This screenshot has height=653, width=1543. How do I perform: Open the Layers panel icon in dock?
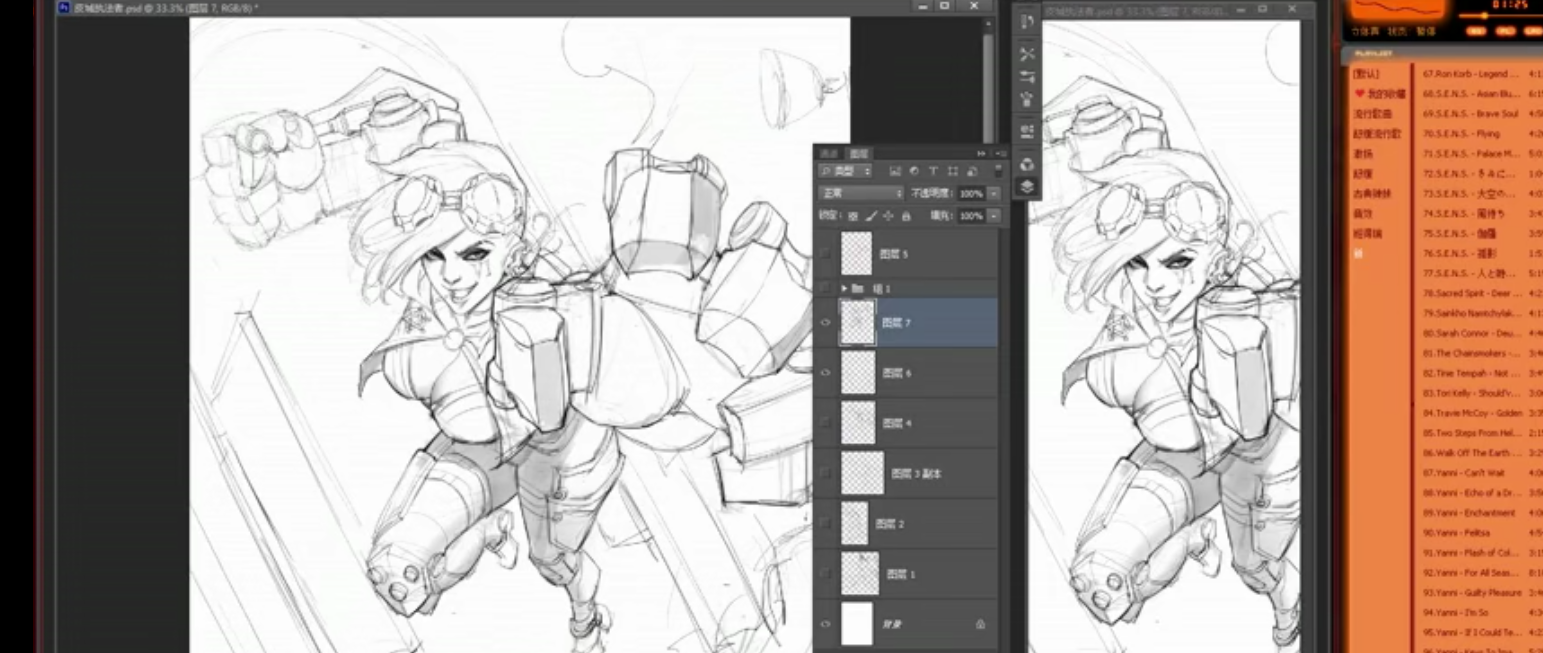coord(1026,186)
